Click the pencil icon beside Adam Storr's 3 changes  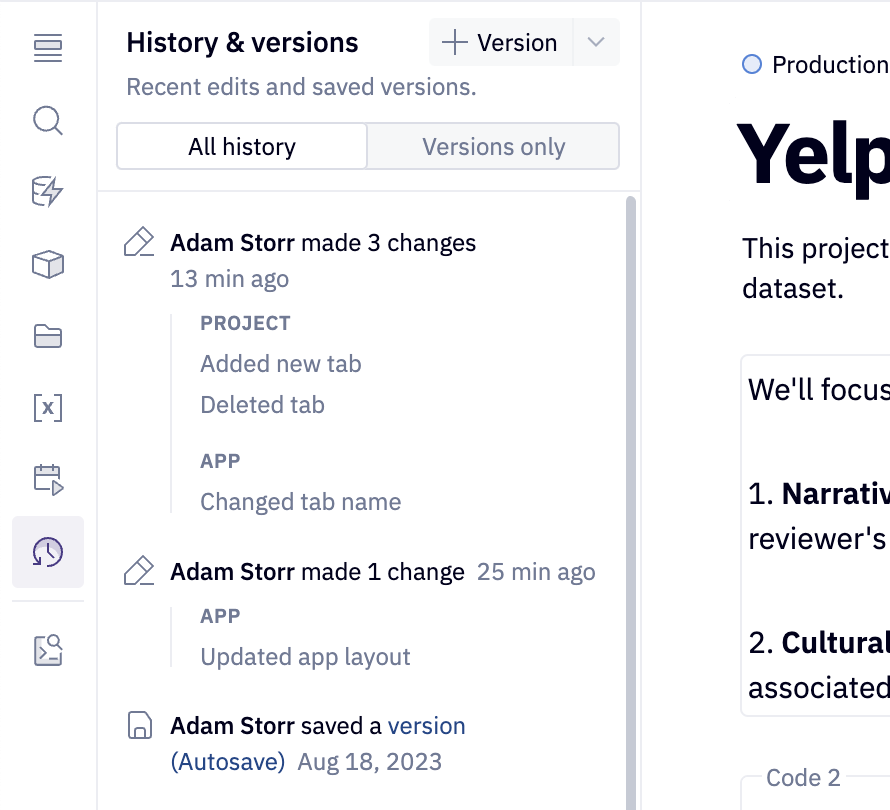click(x=139, y=240)
